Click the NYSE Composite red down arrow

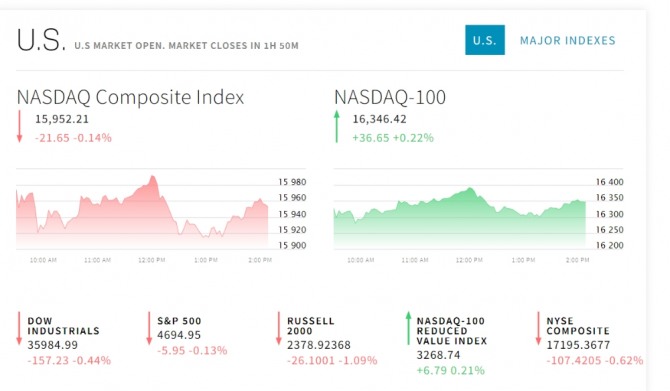pos(538,328)
